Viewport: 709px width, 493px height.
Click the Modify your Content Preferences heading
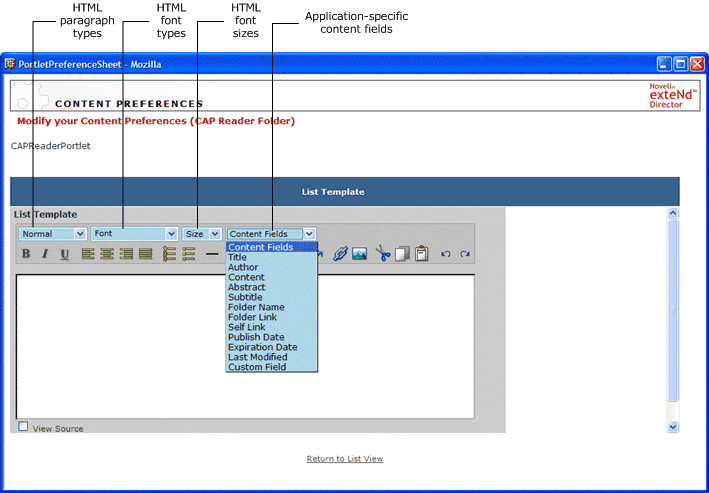156,121
